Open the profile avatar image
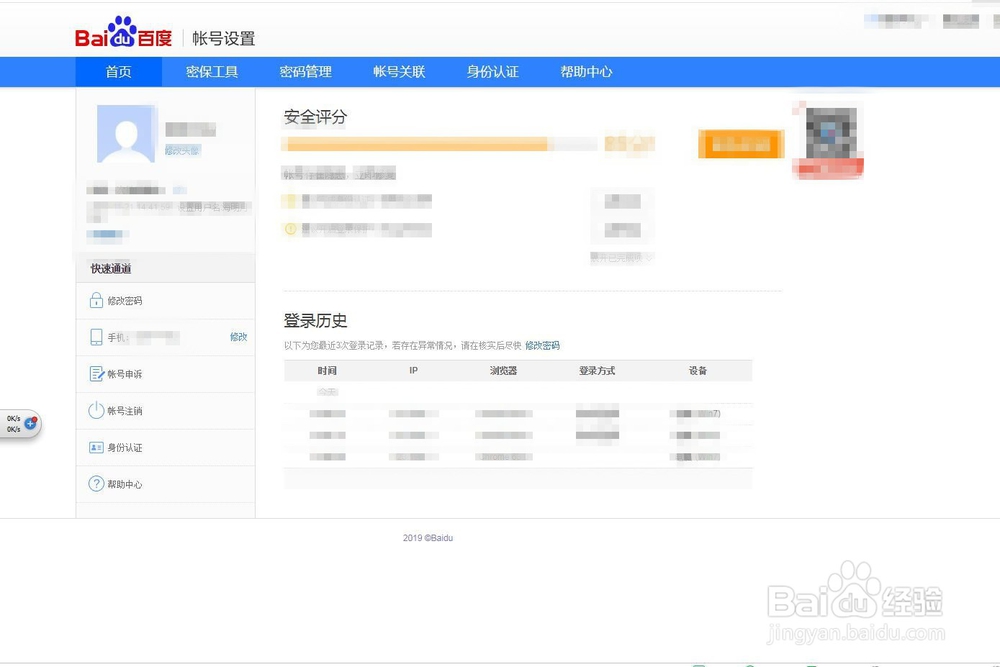This screenshot has width=1000, height=667. point(126,132)
